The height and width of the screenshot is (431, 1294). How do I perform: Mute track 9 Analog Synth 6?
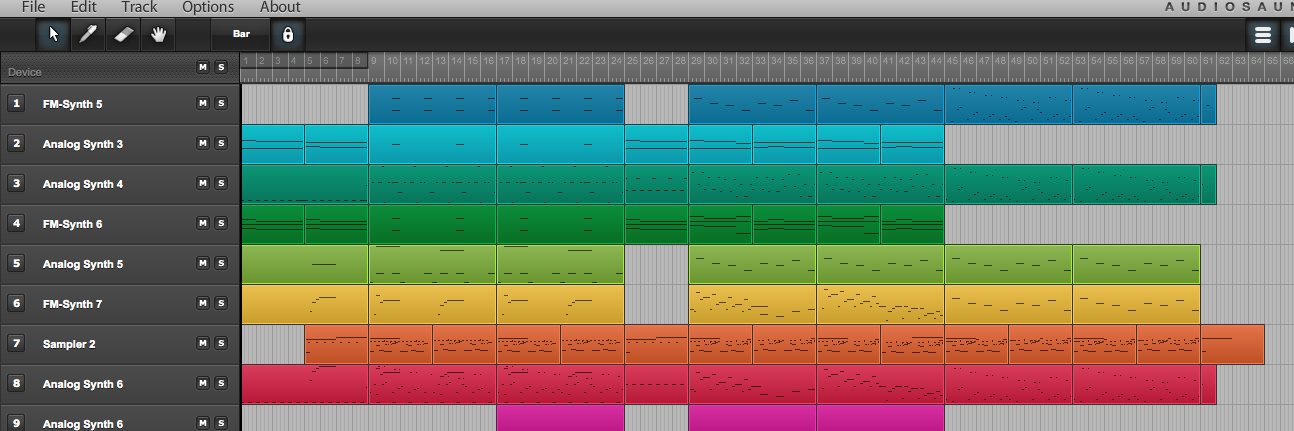pos(203,423)
